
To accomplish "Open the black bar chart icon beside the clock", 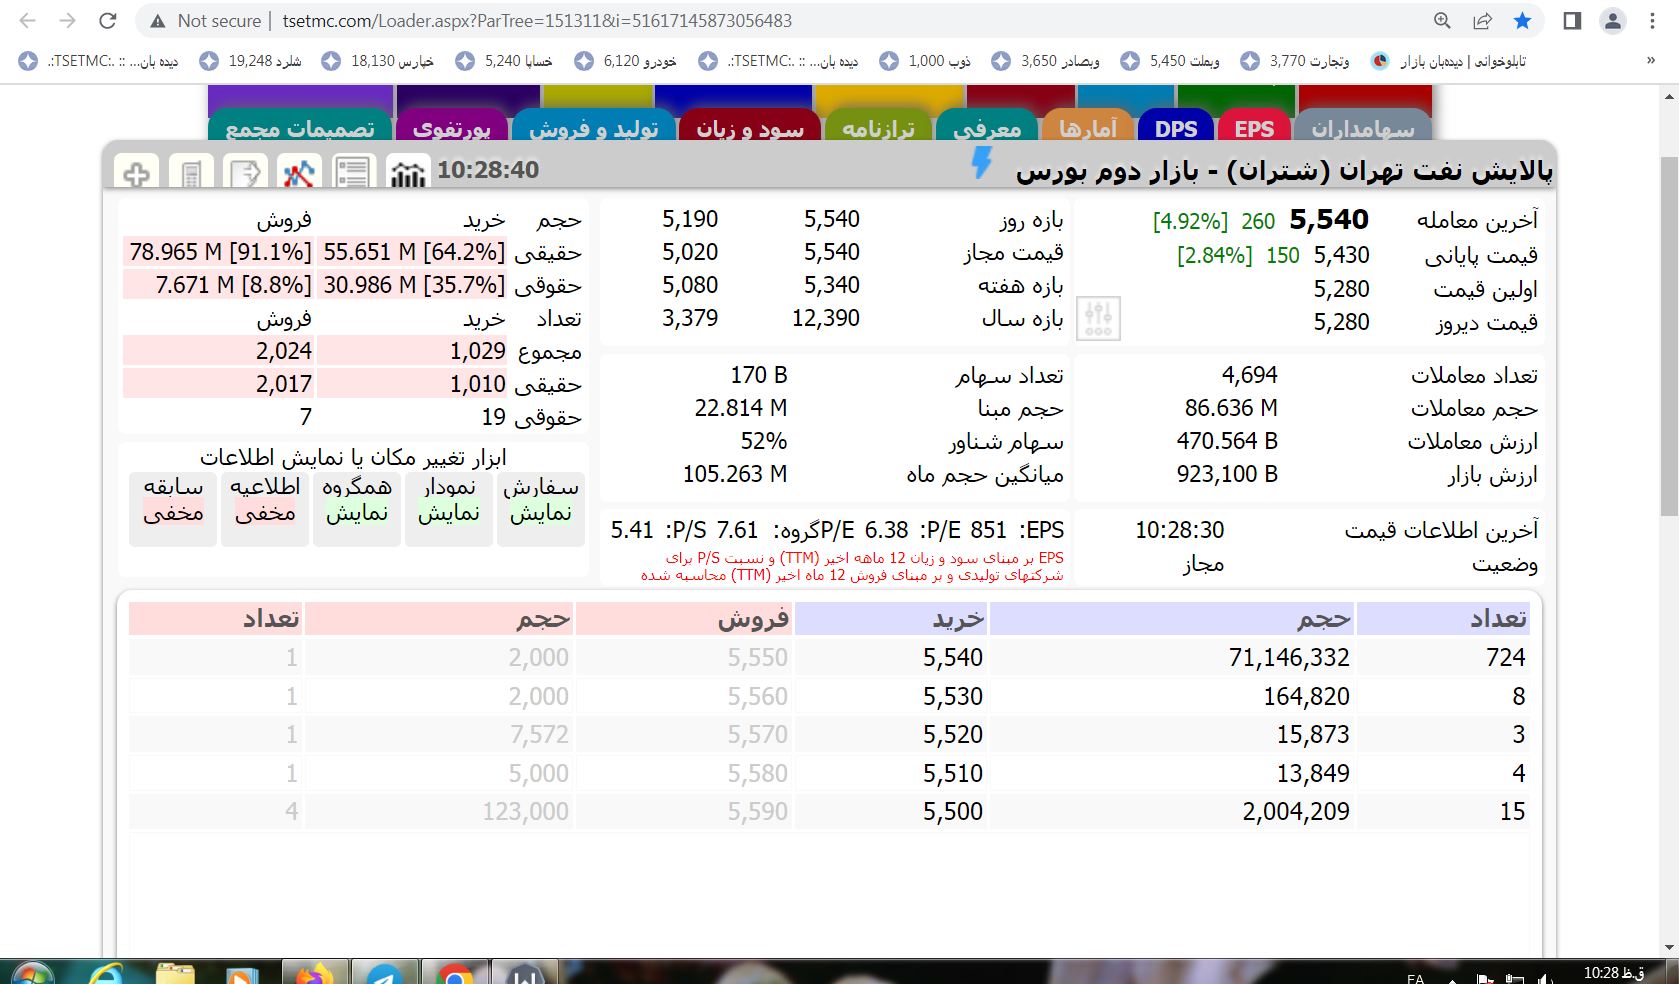I will (407, 173).
